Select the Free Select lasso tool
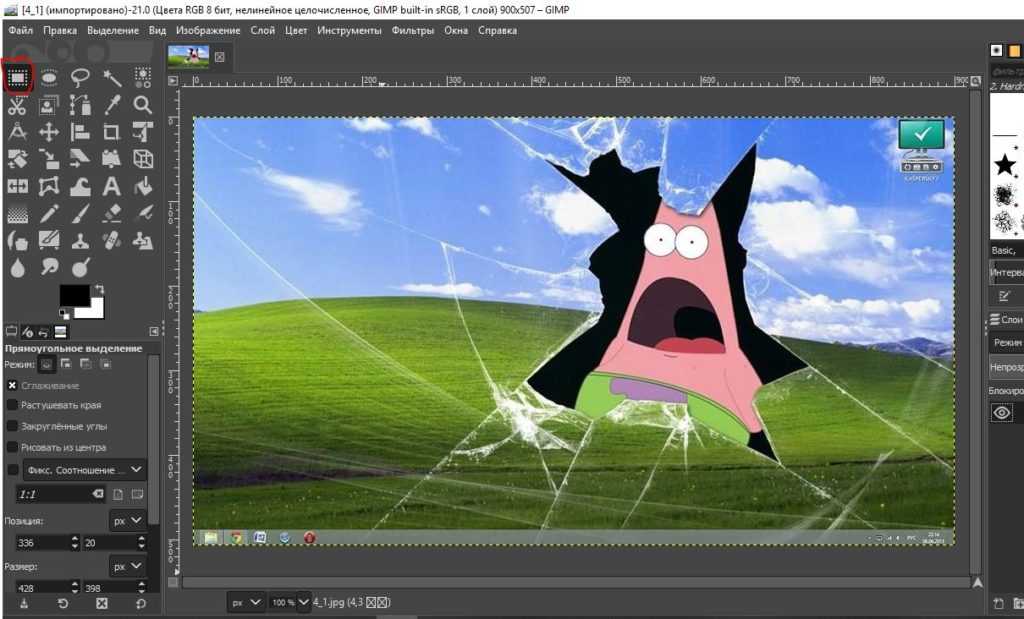The image size is (1024, 619). [80, 78]
